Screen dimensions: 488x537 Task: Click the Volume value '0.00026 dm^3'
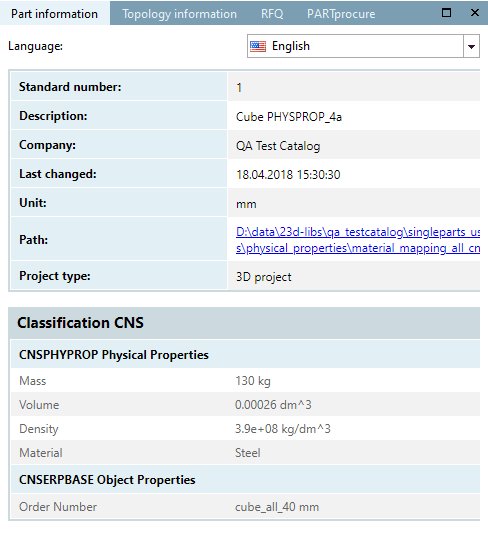[x=273, y=405]
